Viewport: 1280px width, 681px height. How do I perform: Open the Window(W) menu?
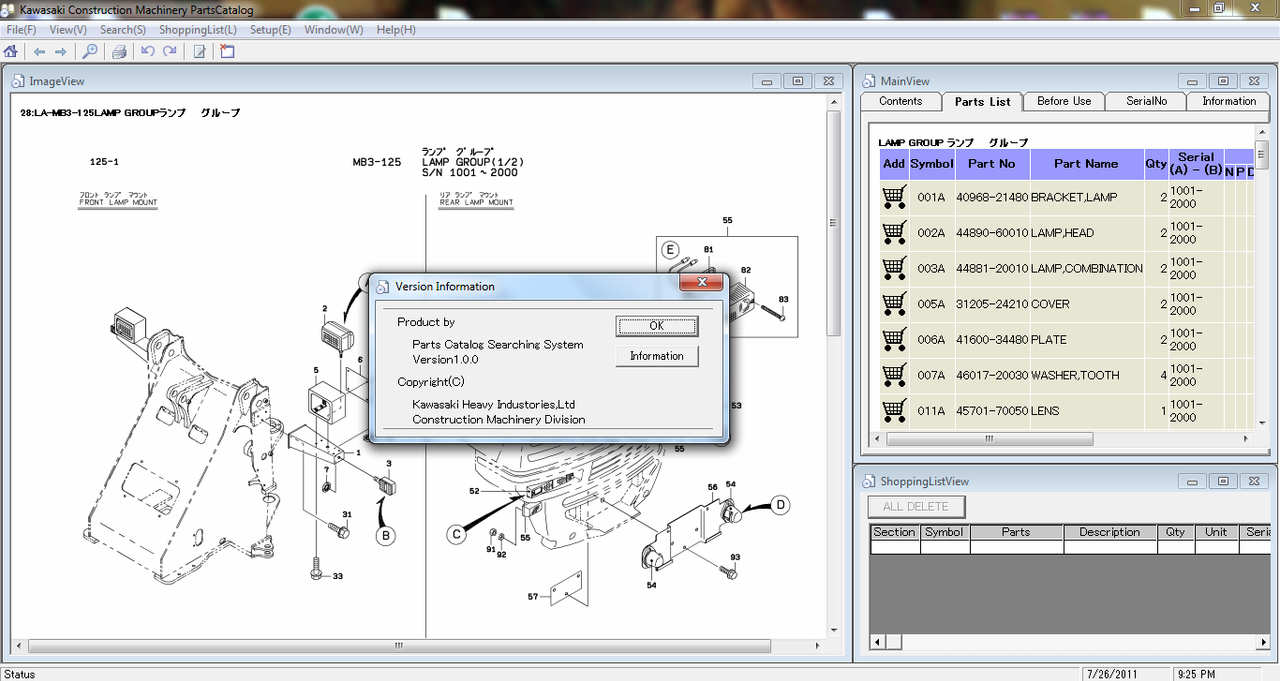coord(334,30)
